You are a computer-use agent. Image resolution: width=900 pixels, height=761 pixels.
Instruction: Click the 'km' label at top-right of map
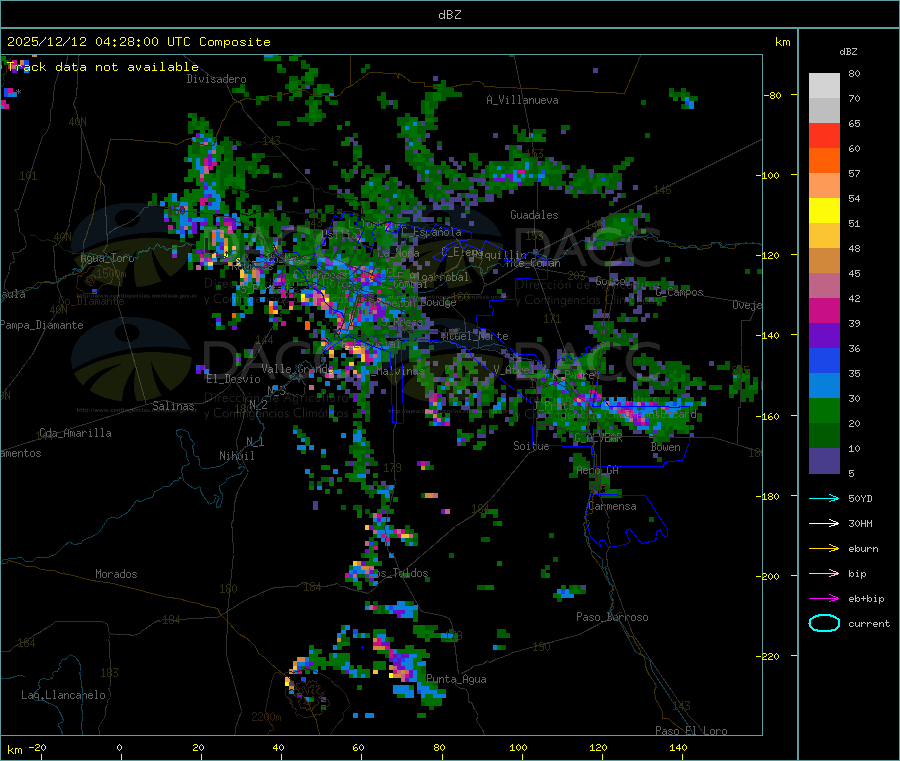tap(782, 42)
